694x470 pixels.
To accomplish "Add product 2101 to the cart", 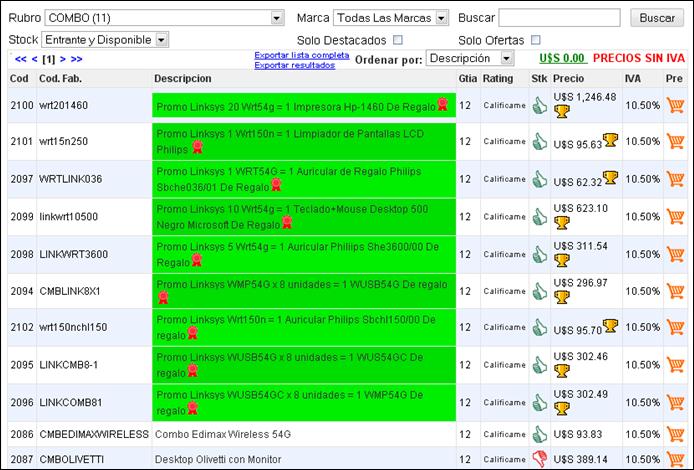I will coord(675,141).
